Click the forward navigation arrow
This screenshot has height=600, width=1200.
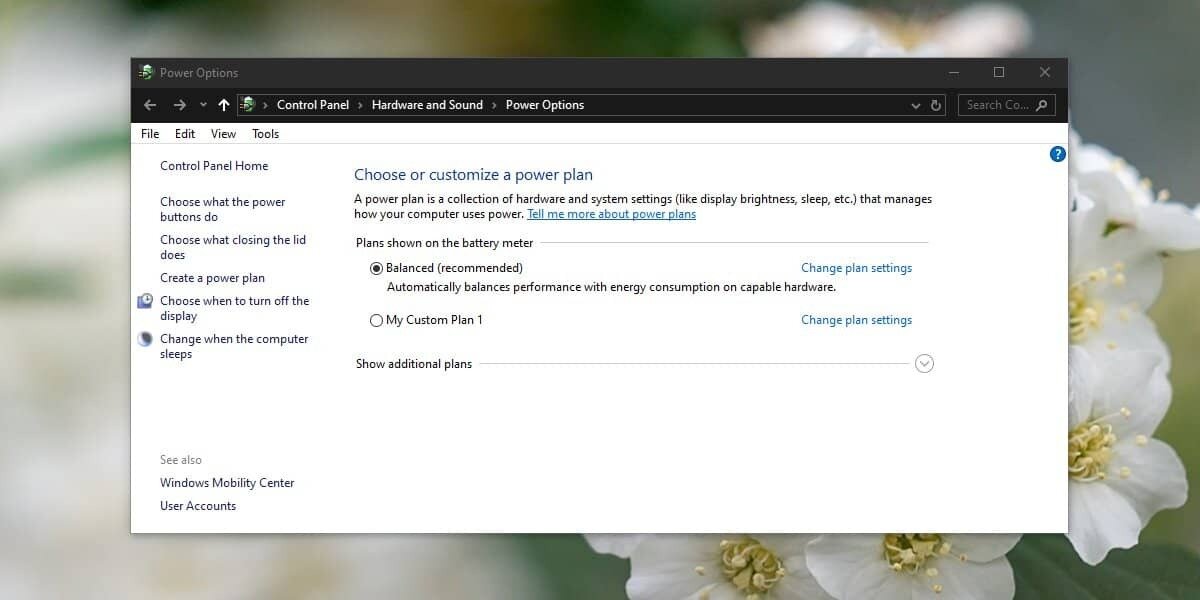(179, 105)
